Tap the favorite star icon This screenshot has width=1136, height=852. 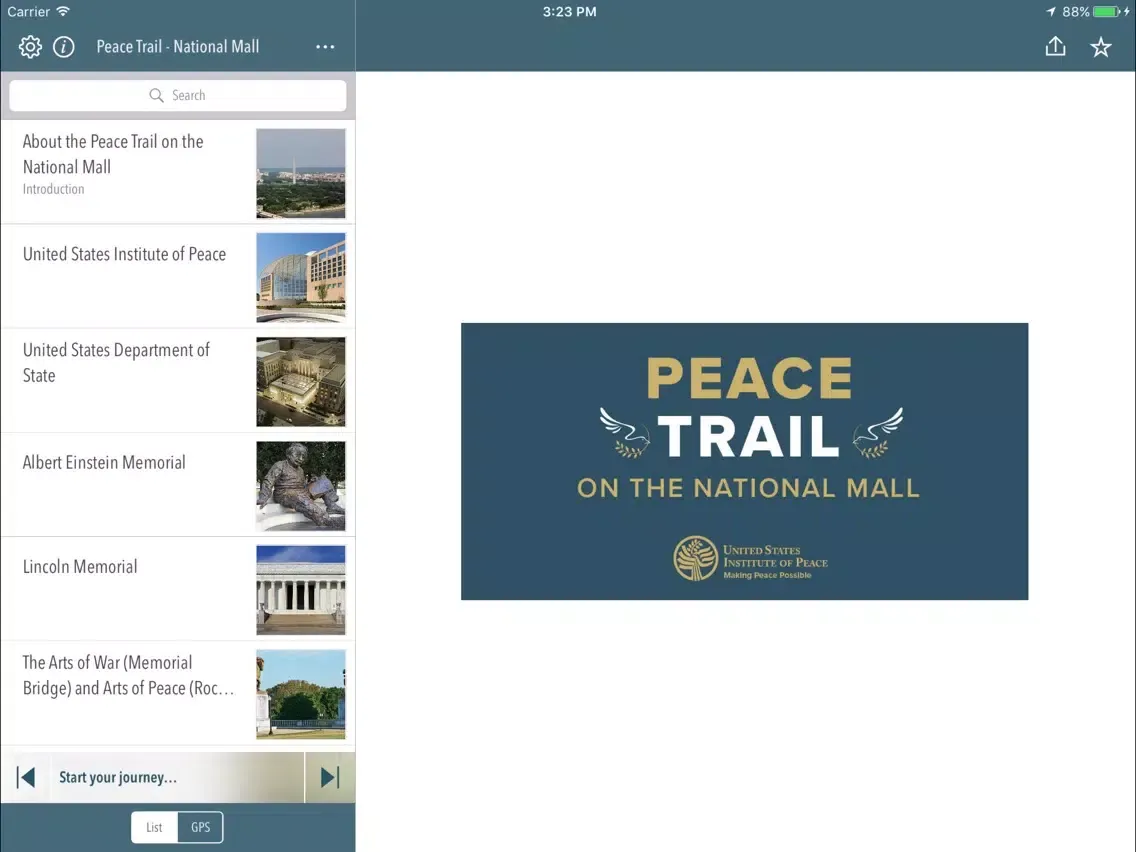tap(1100, 47)
